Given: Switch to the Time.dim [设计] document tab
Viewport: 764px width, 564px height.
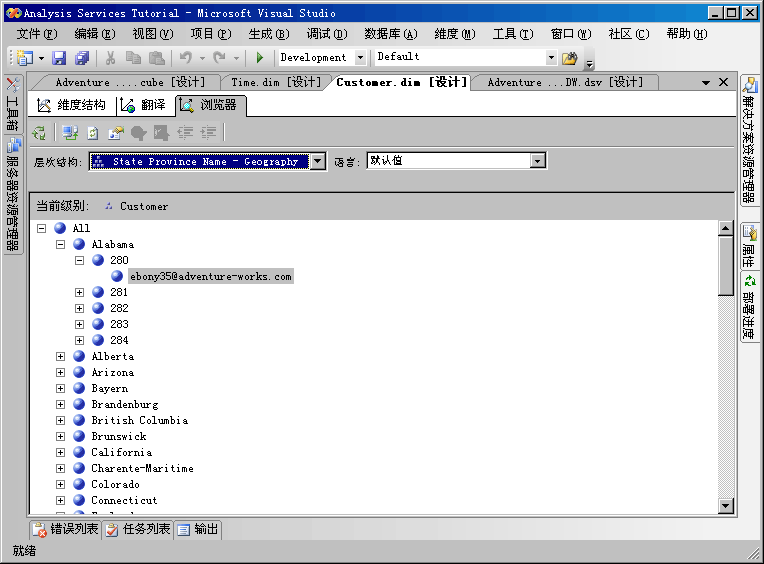Looking at the screenshot, I should [276, 82].
